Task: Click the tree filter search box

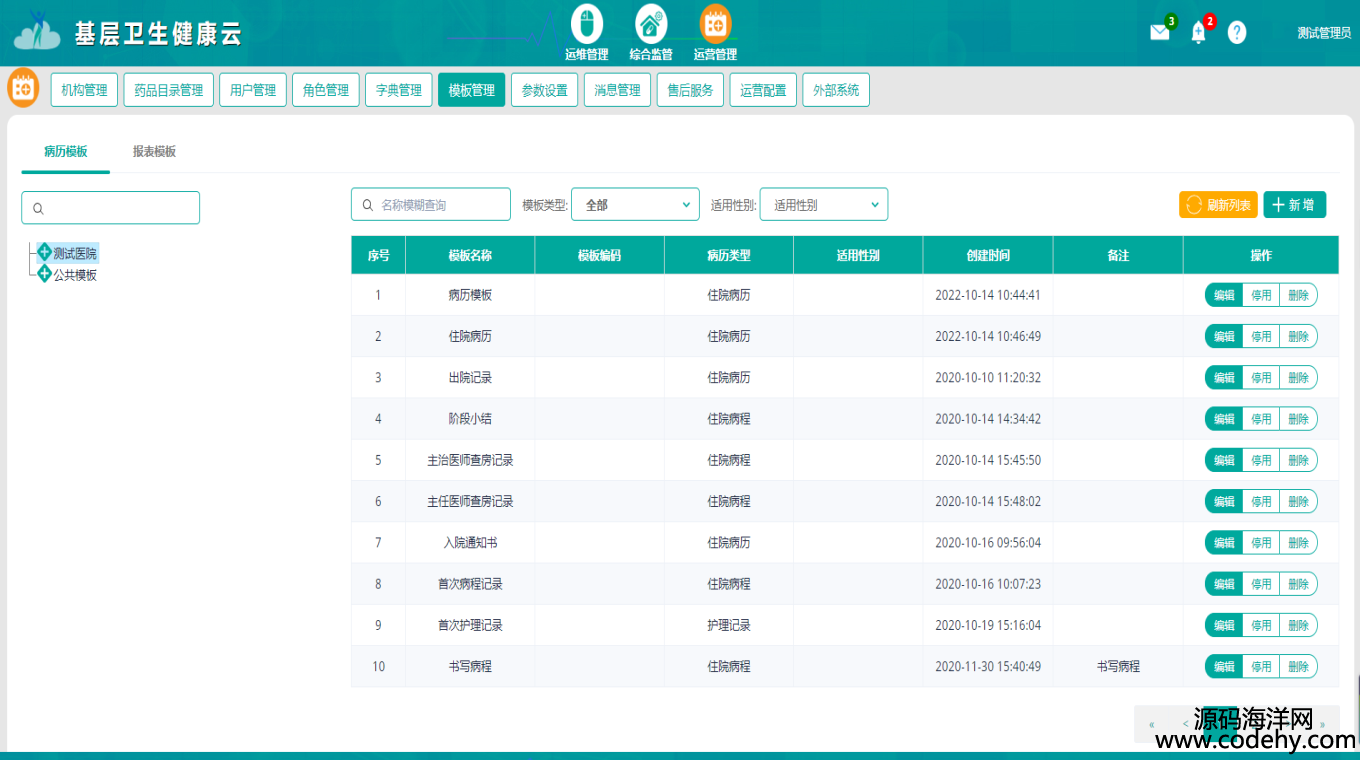Action: tap(110, 208)
